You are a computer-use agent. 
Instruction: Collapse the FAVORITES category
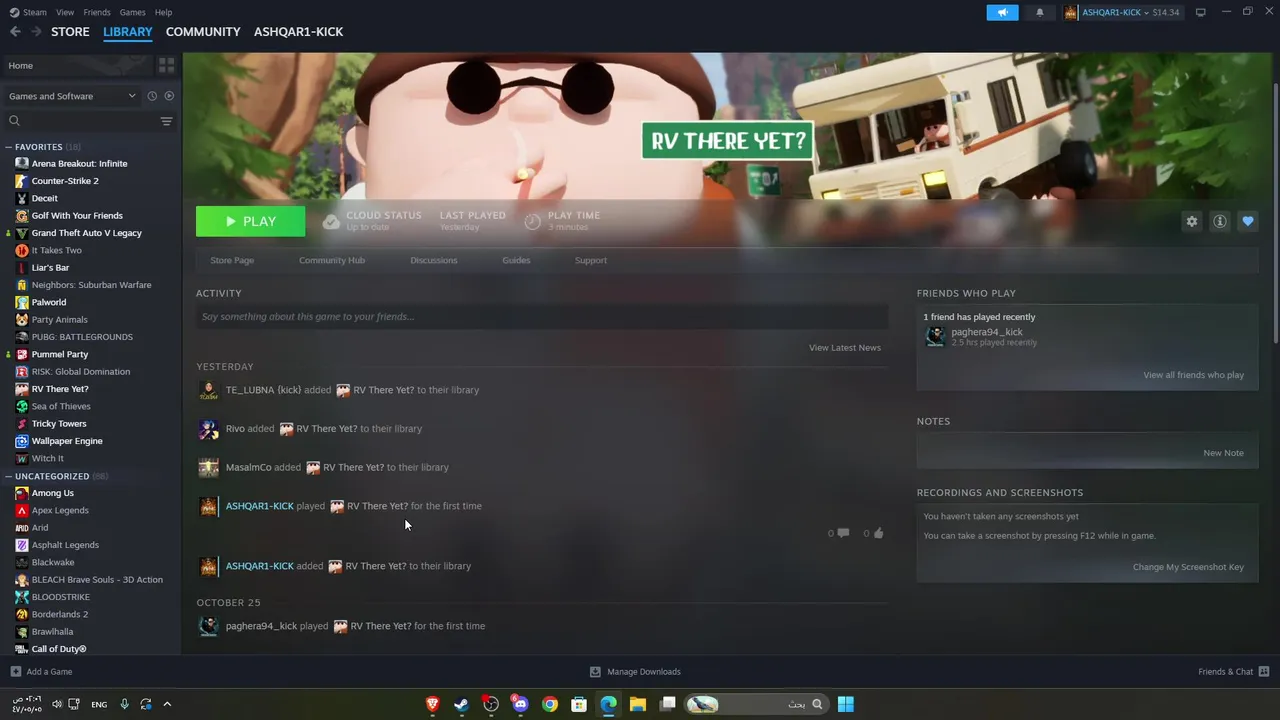[x=8, y=147]
